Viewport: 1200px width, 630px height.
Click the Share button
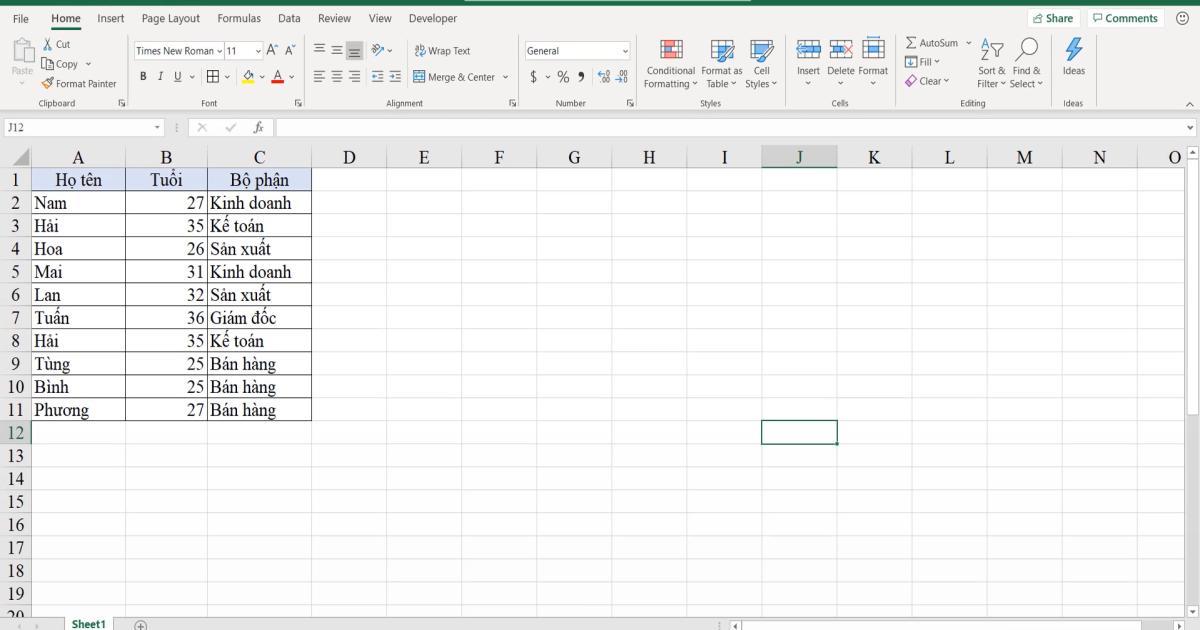pos(1054,17)
